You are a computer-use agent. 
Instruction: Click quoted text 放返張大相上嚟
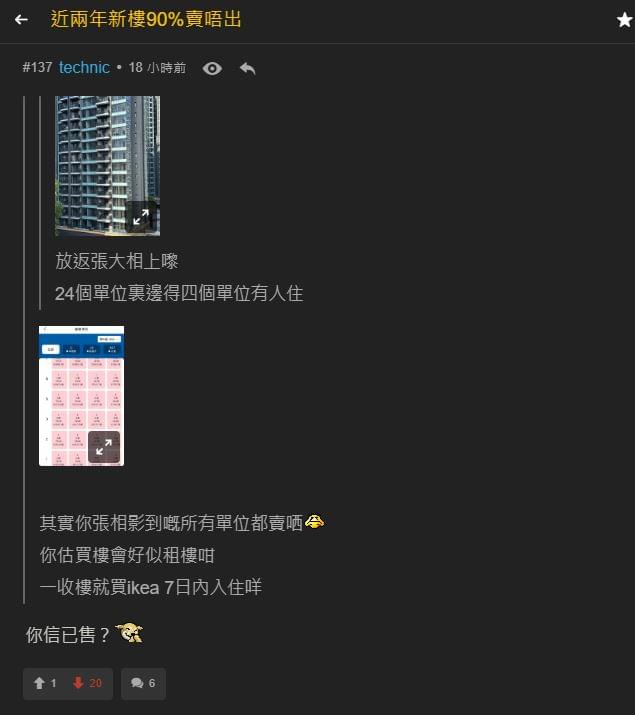coord(117,261)
